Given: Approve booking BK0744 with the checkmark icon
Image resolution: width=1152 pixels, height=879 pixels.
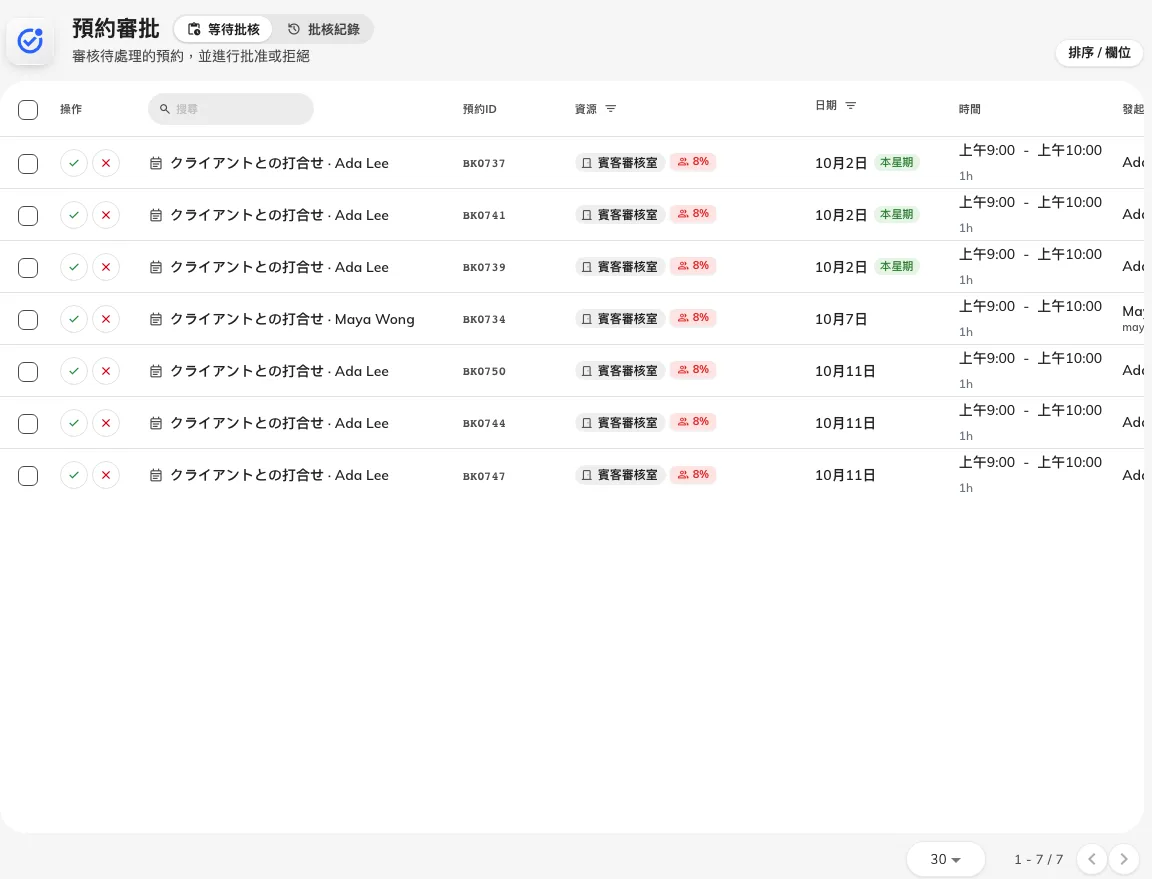Looking at the screenshot, I should [73, 423].
